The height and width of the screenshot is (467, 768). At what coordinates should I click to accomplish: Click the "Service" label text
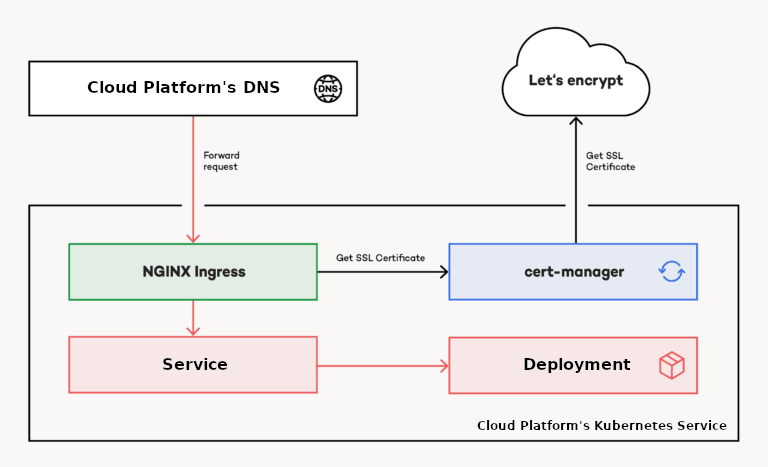pyautogui.click(x=195, y=364)
